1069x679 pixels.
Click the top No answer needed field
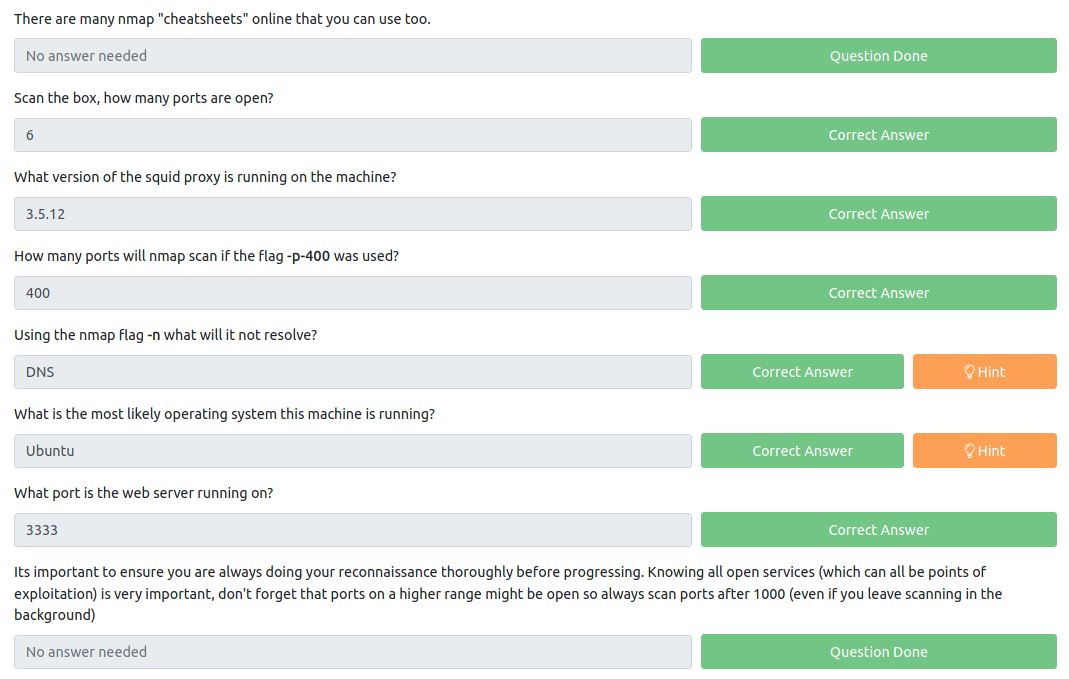pos(352,56)
